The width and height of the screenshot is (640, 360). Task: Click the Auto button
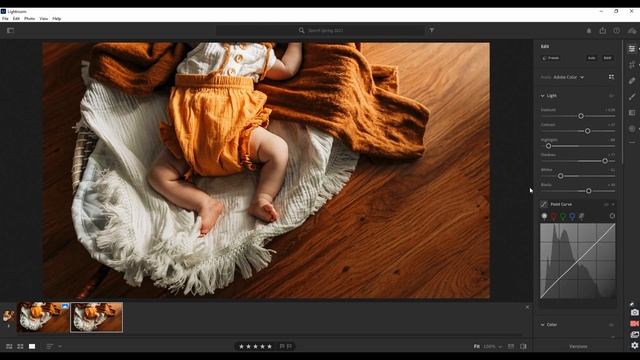tap(591, 58)
